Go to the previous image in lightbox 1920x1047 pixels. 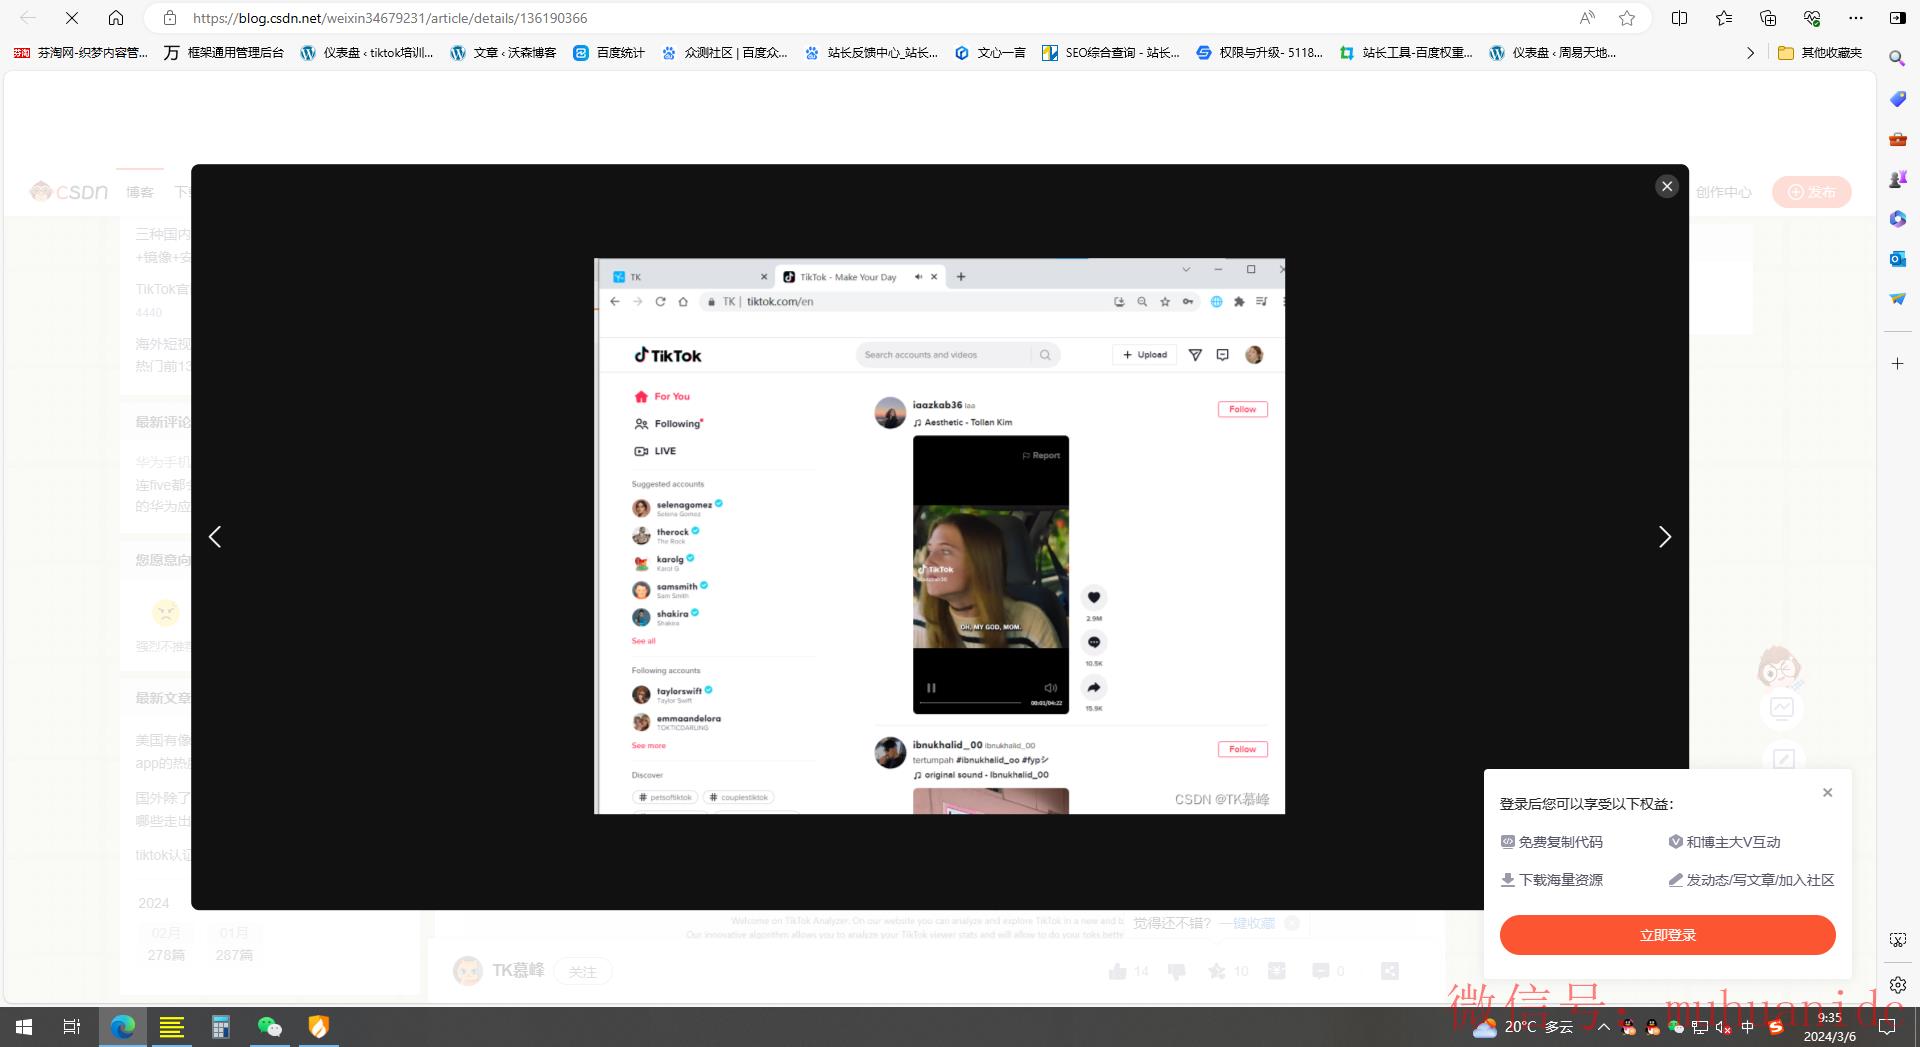pyautogui.click(x=215, y=537)
